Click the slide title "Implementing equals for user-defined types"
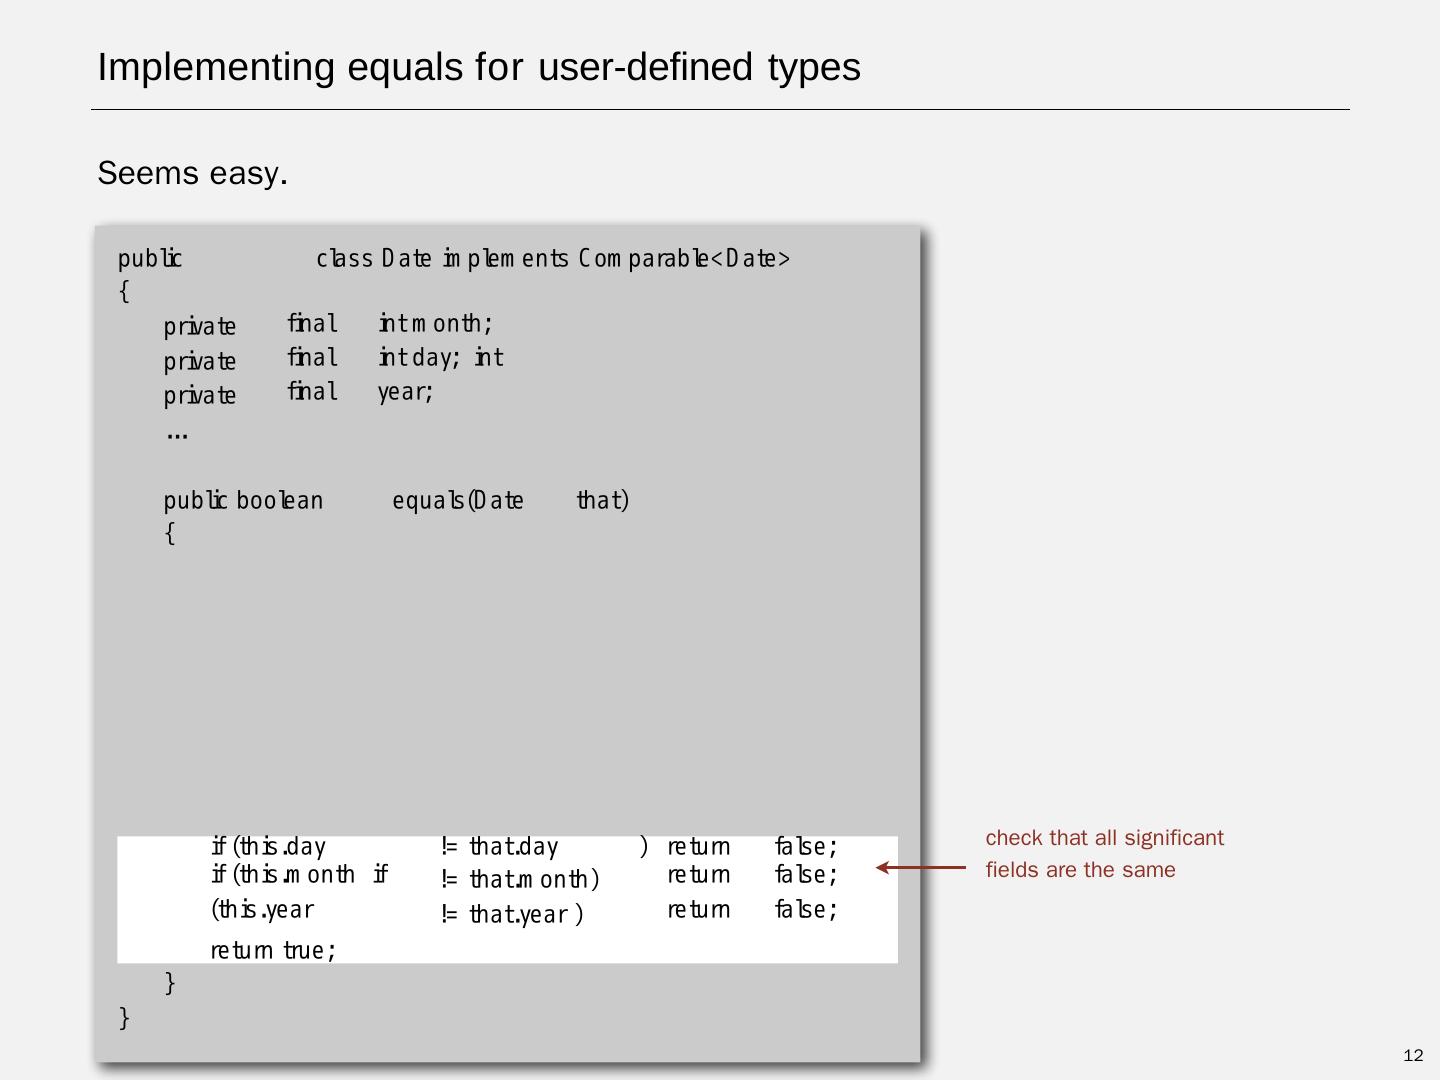 click(x=478, y=67)
